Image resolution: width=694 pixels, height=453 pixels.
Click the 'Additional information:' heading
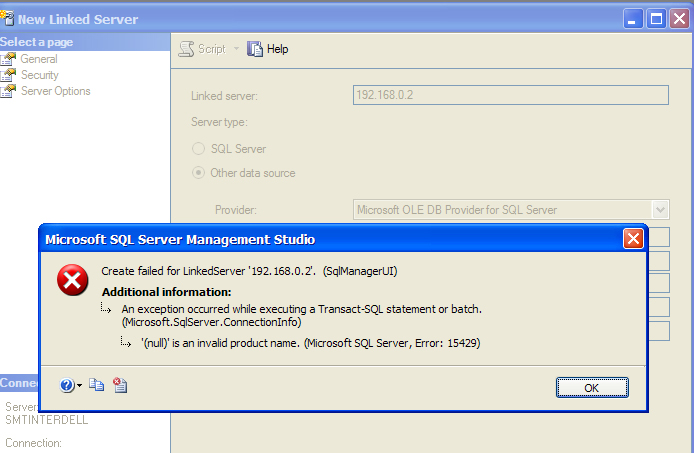[x=166, y=292]
